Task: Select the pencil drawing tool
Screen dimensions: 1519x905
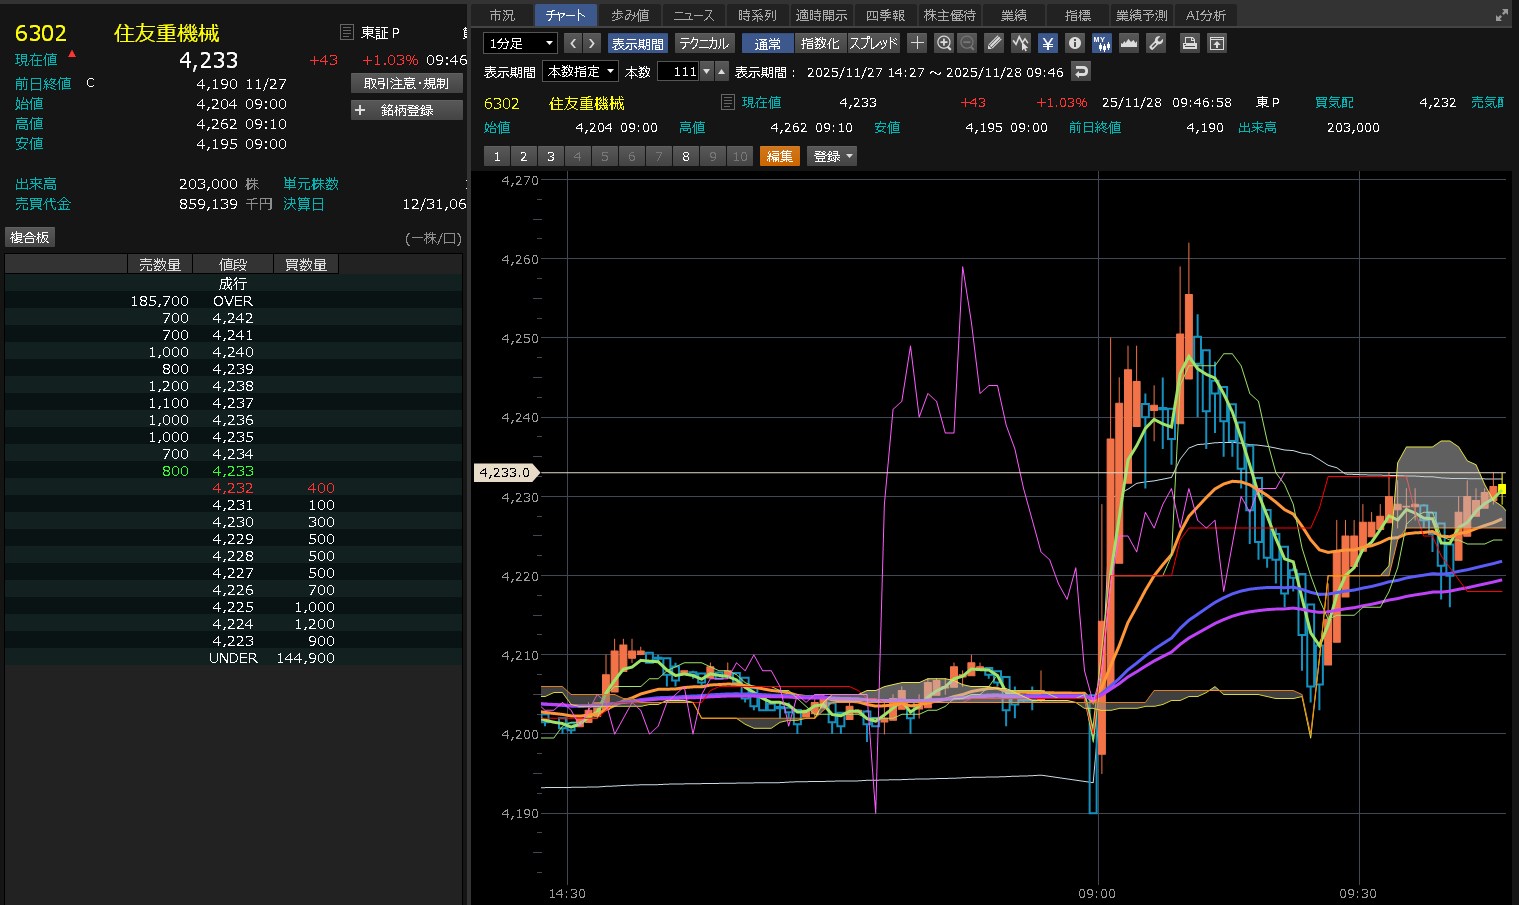Action: pyautogui.click(x=993, y=43)
